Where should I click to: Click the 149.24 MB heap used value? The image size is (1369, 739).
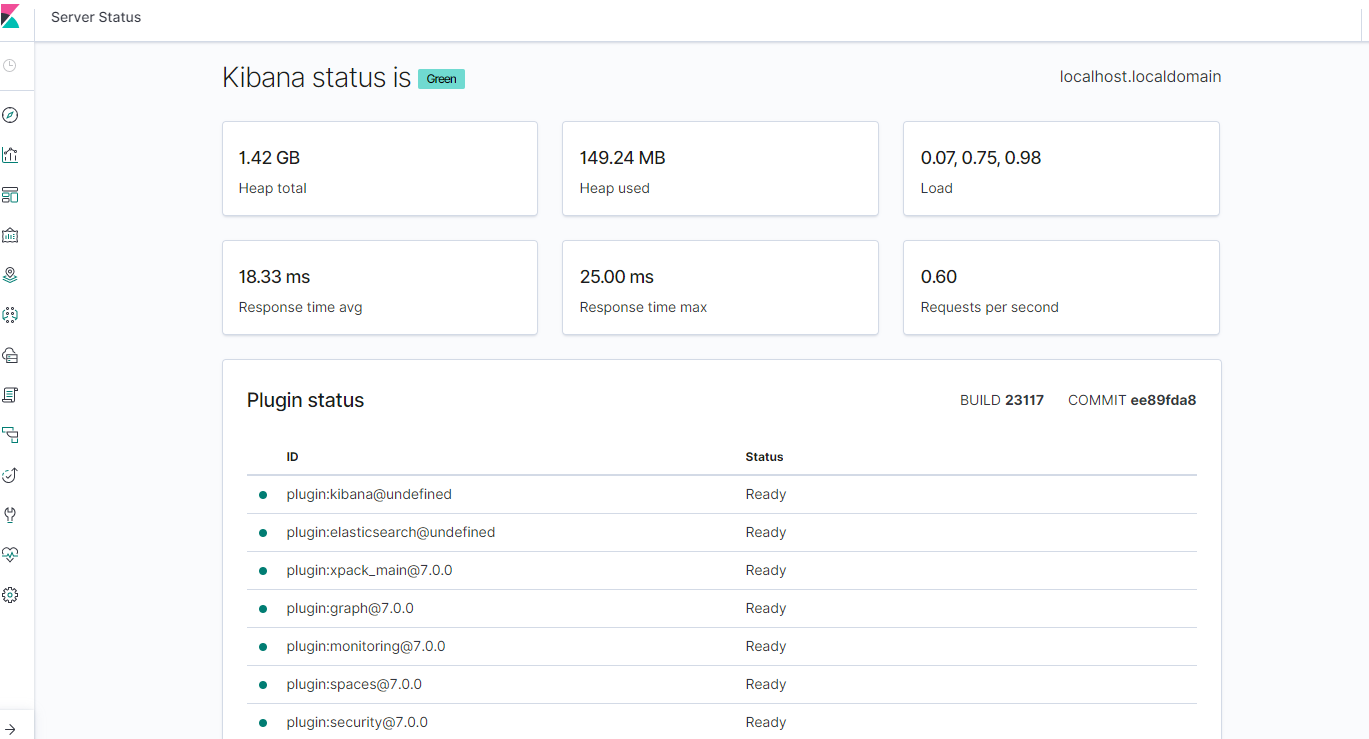[622, 158]
